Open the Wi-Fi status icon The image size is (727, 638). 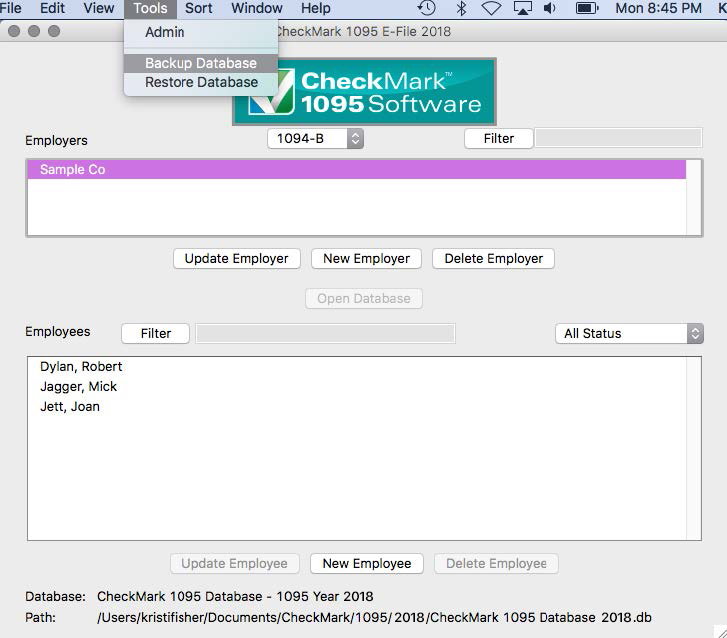[491, 9]
